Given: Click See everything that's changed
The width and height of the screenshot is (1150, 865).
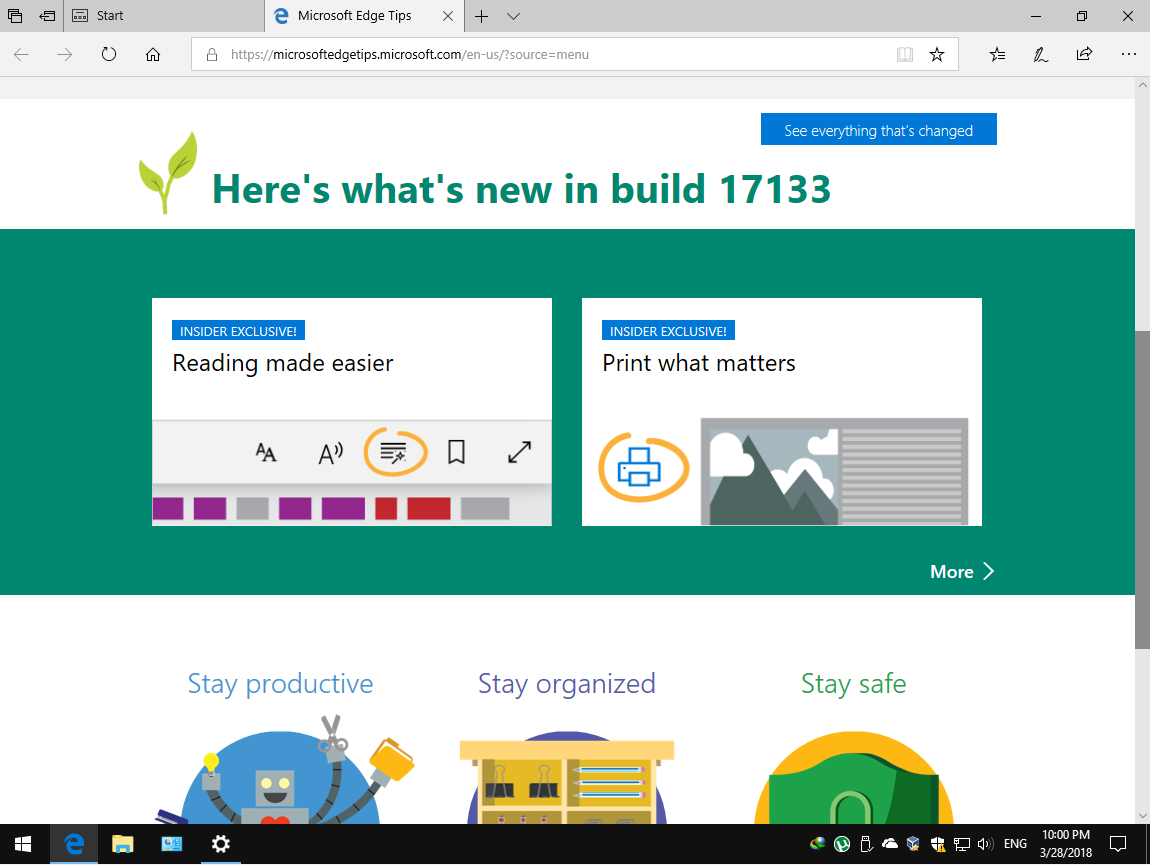Looking at the screenshot, I should pos(879,129).
